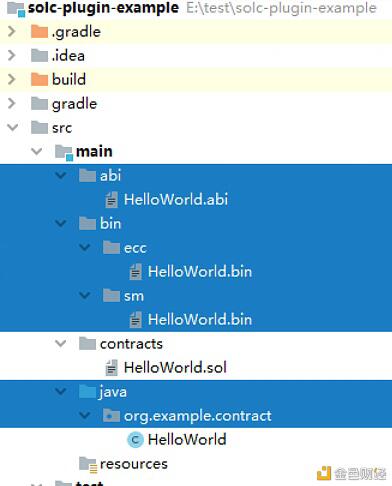Image resolution: width=392 pixels, height=486 pixels.
Task: Open HelloWorld.bin in the sm folder
Action: click(x=200, y=319)
